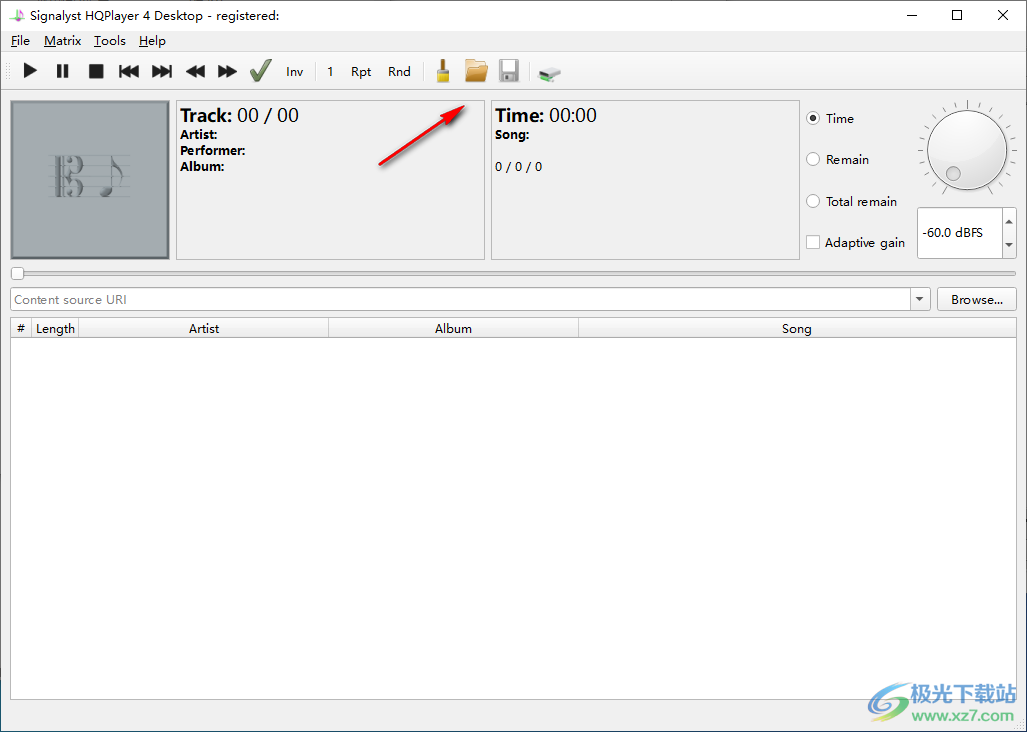Click the -60.0 dBFS volume field
1027x732 pixels.
(x=960, y=233)
